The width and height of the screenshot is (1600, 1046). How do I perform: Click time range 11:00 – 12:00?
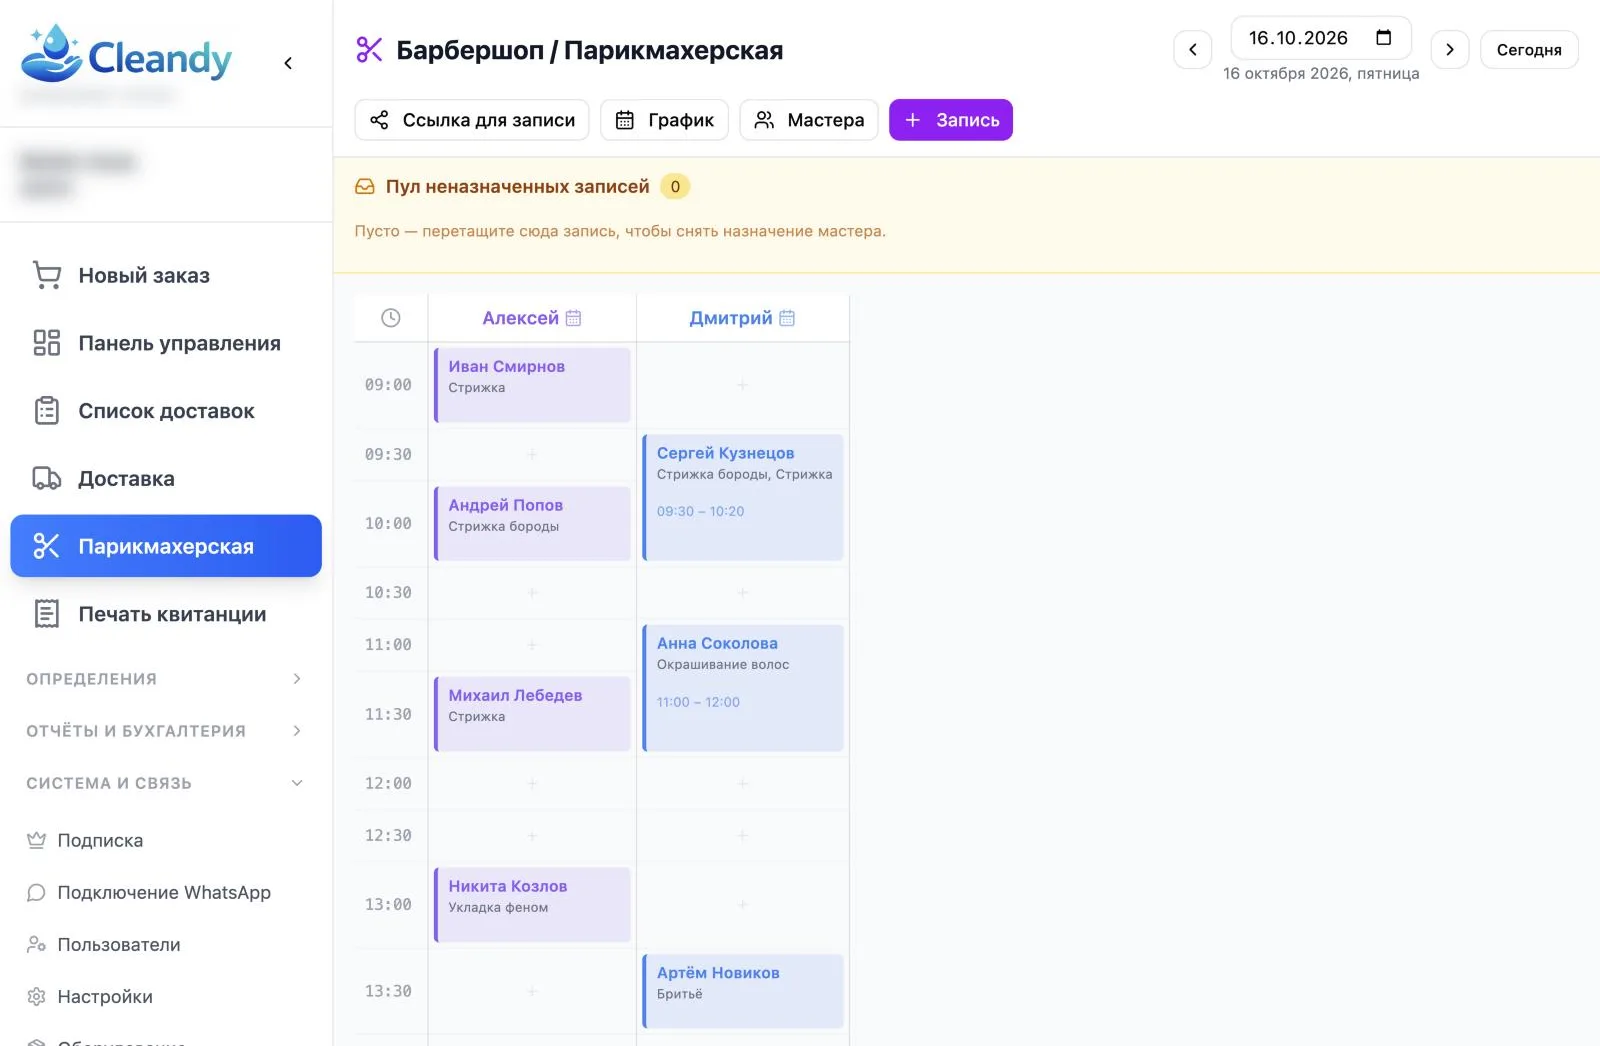pos(698,702)
